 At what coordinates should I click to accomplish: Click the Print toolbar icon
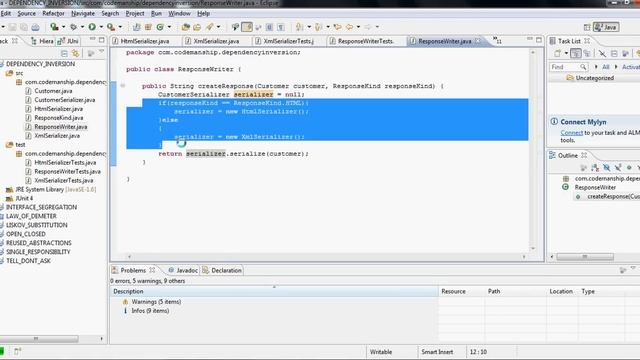(x=36, y=27)
